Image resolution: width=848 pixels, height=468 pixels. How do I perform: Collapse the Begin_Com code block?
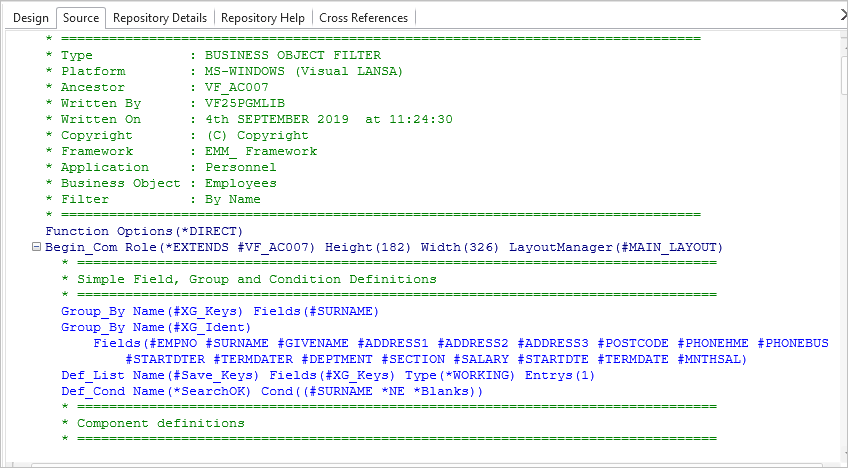37,247
